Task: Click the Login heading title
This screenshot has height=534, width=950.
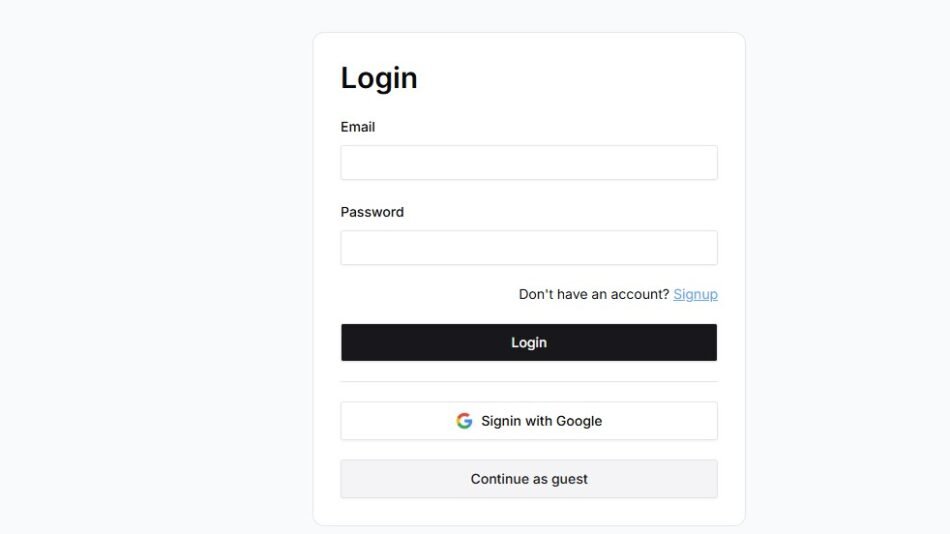Action: click(x=379, y=78)
